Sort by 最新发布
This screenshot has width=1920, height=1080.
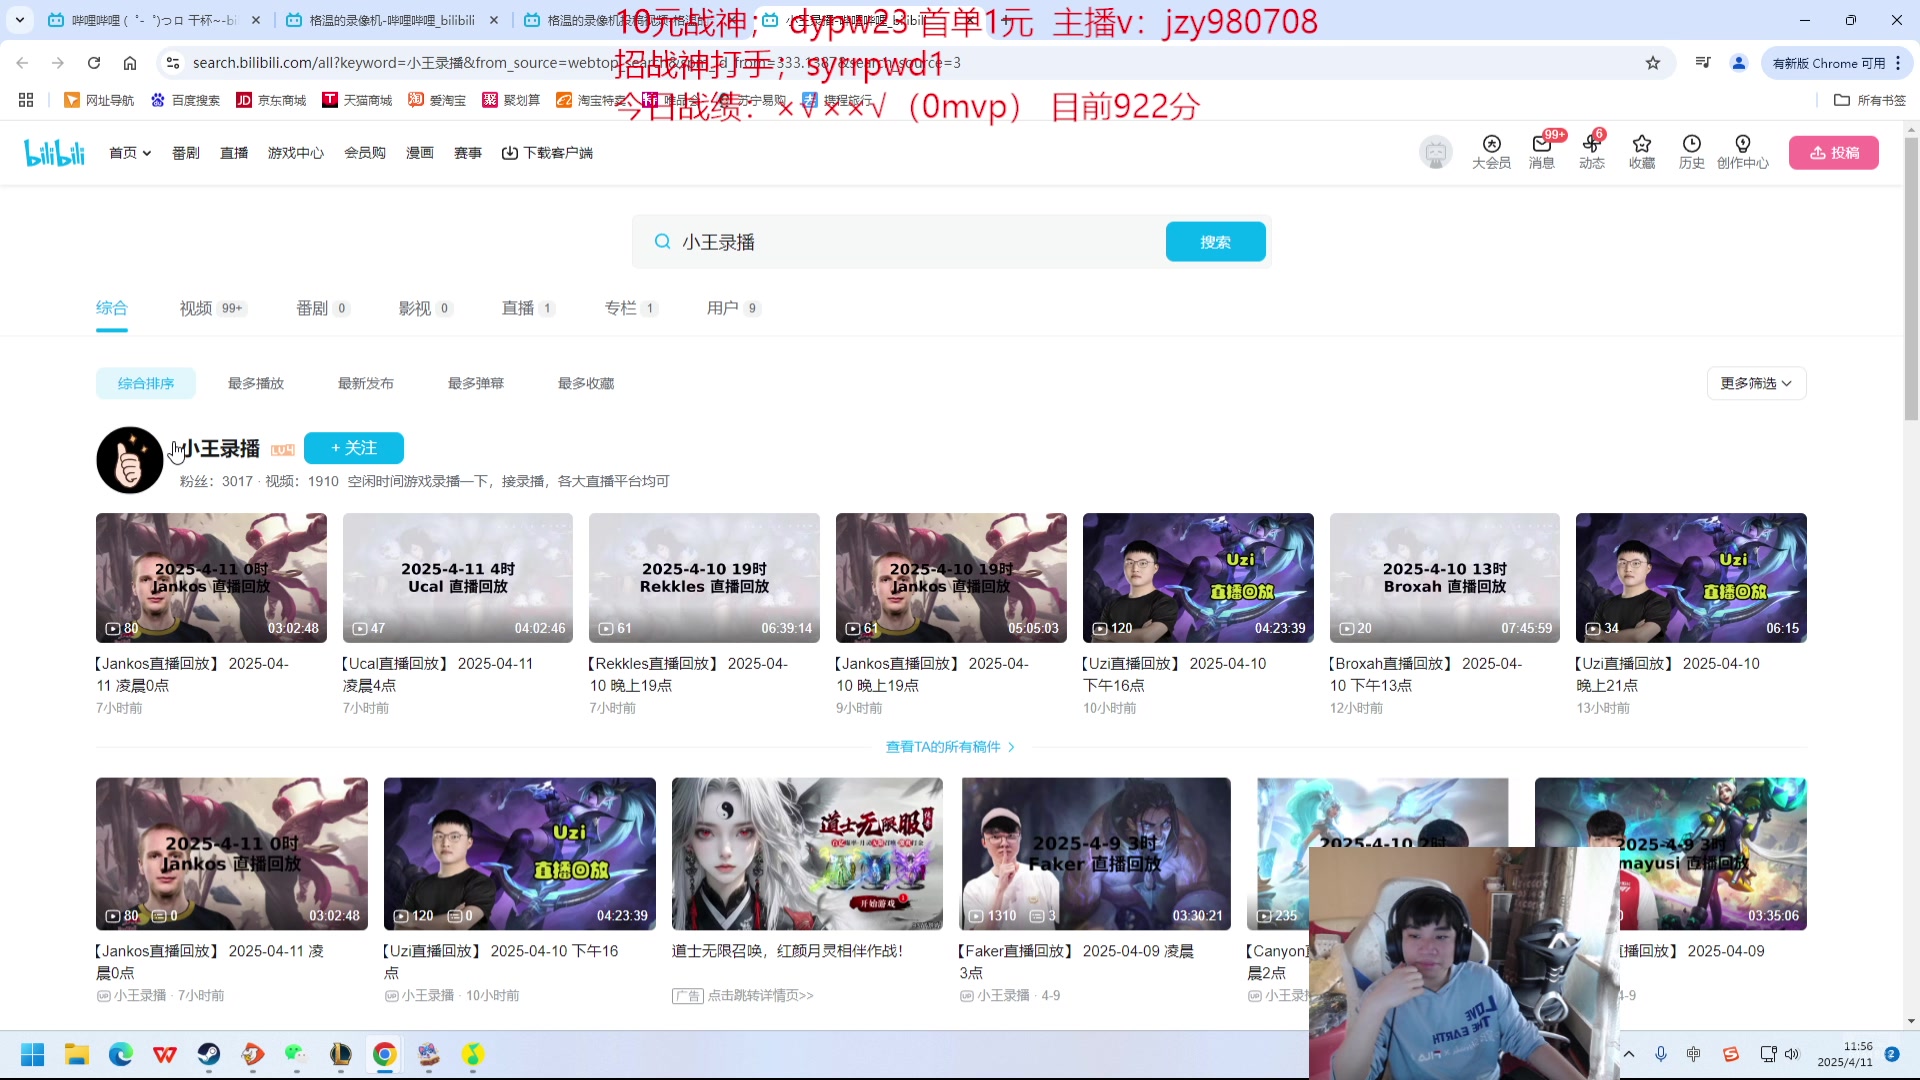tap(366, 384)
